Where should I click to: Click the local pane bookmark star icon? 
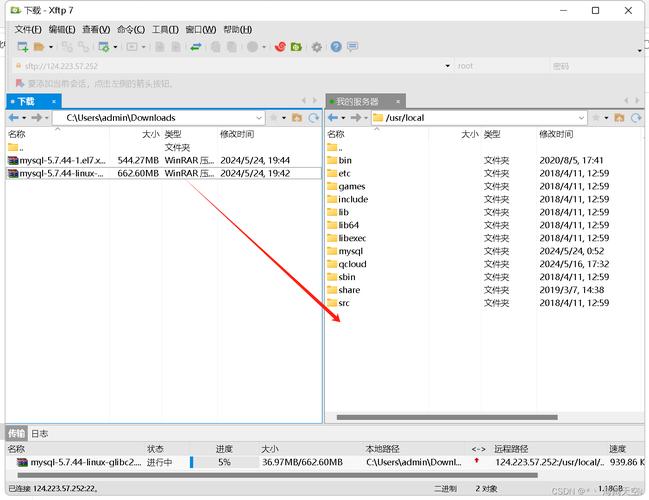(x=274, y=118)
